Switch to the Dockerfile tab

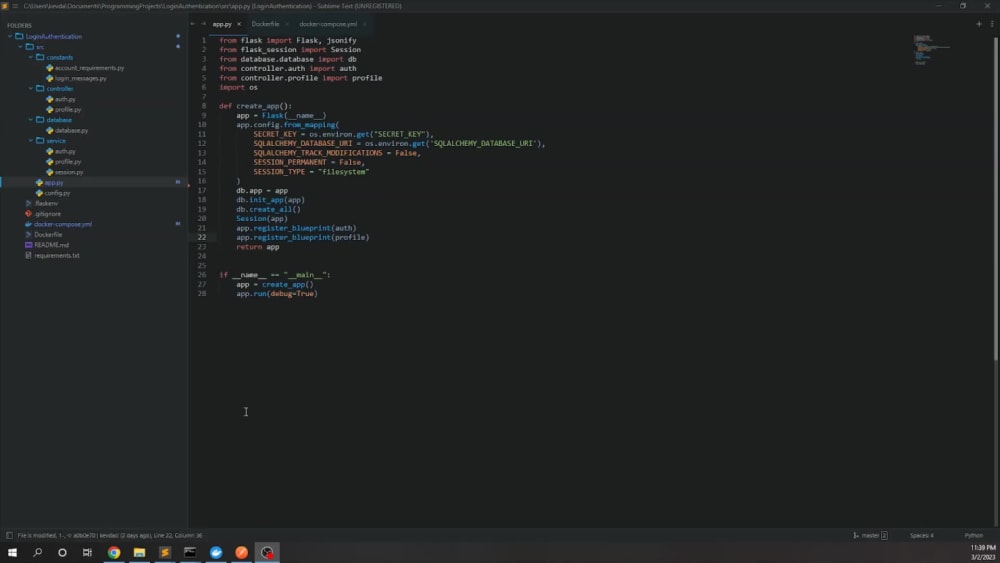[x=265, y=24]
